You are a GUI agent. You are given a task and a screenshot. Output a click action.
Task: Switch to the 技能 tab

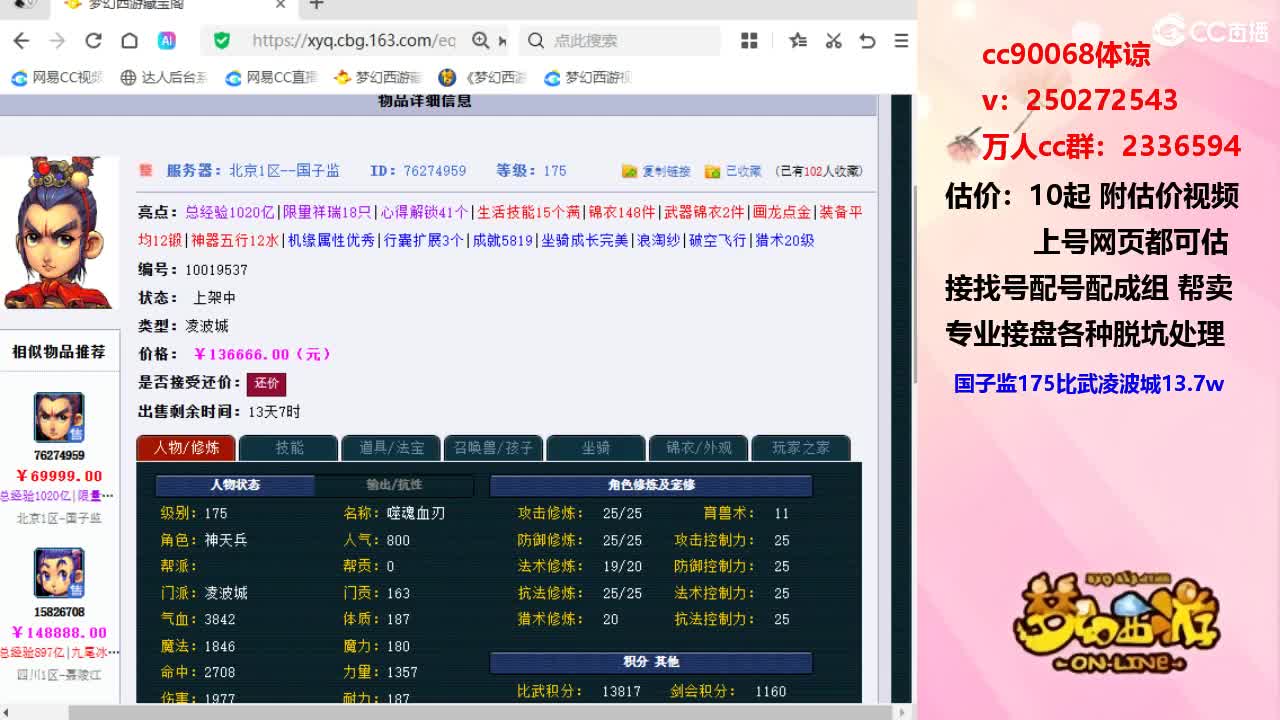(x=289, y=448)
